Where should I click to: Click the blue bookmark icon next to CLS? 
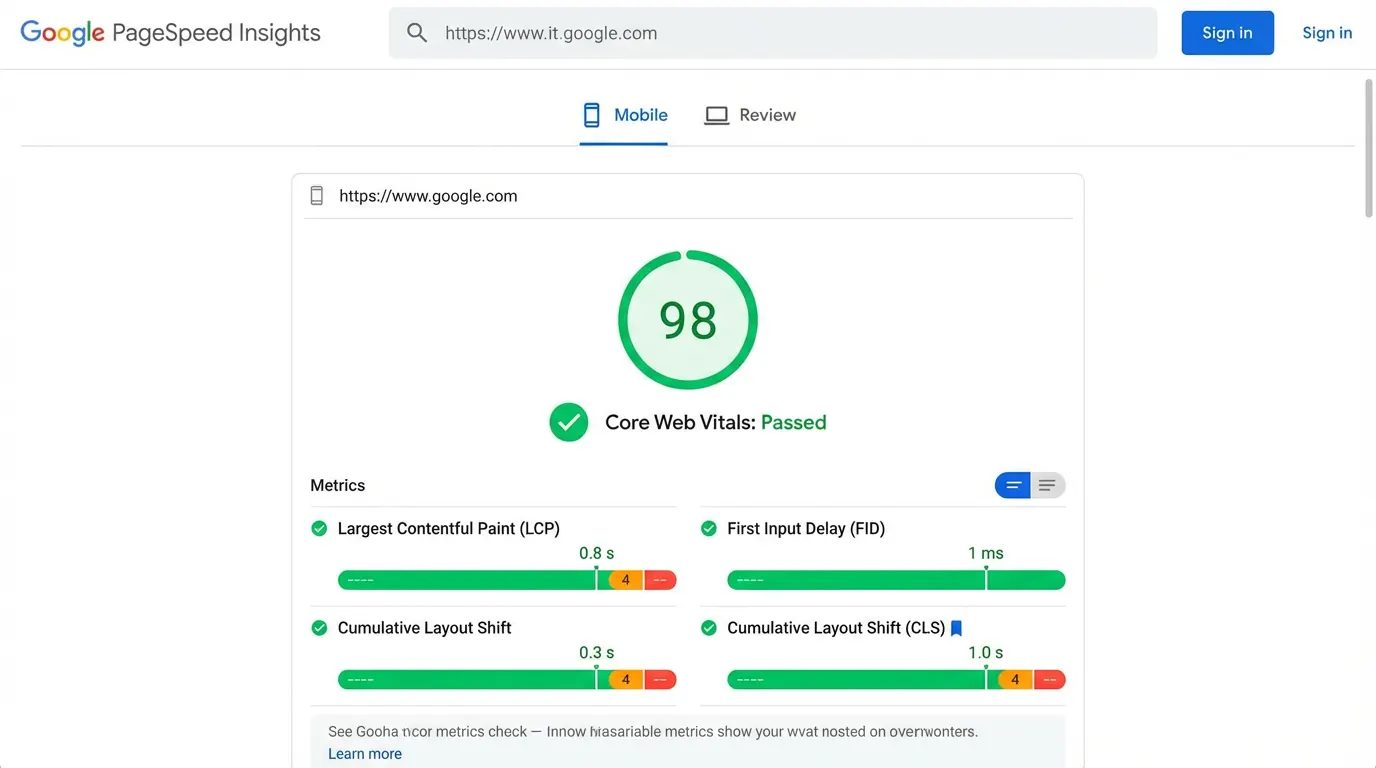(x=956, y=627)
